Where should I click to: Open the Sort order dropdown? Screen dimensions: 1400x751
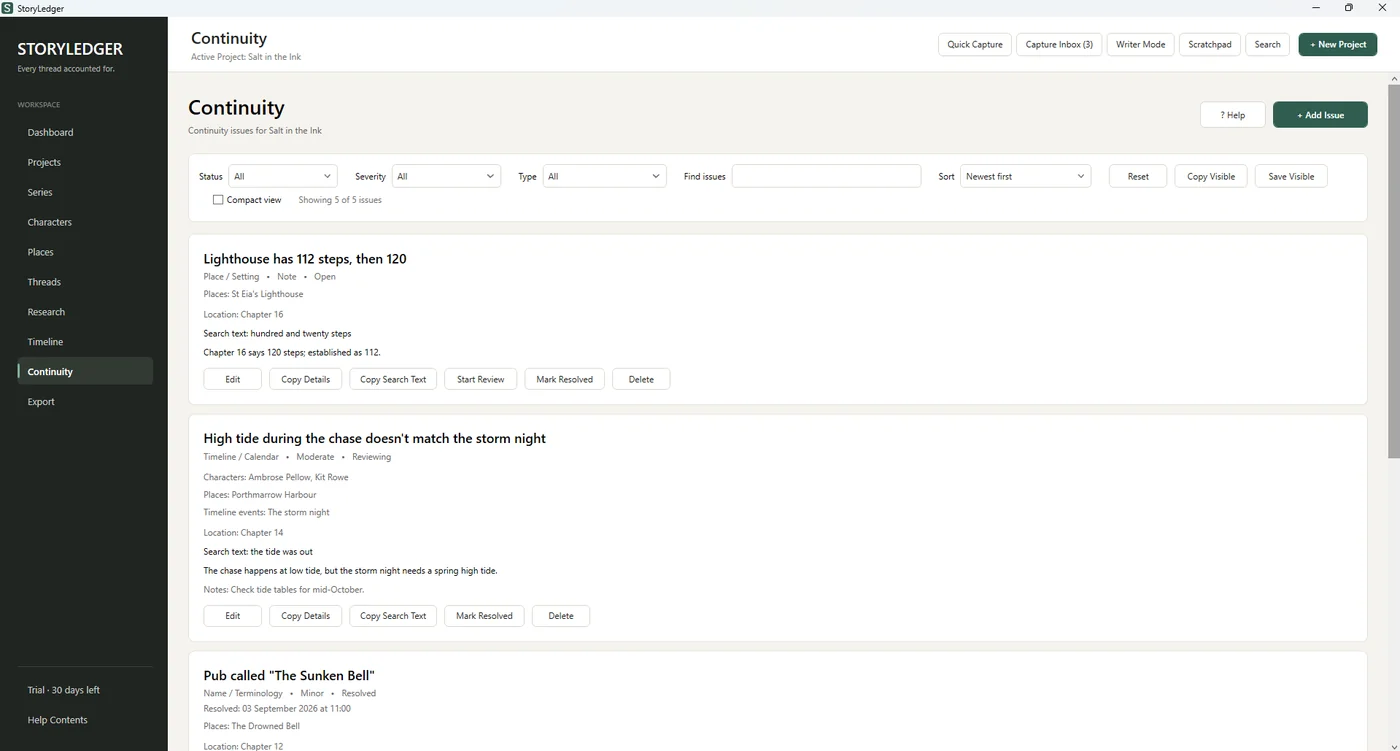point(1025,176)
